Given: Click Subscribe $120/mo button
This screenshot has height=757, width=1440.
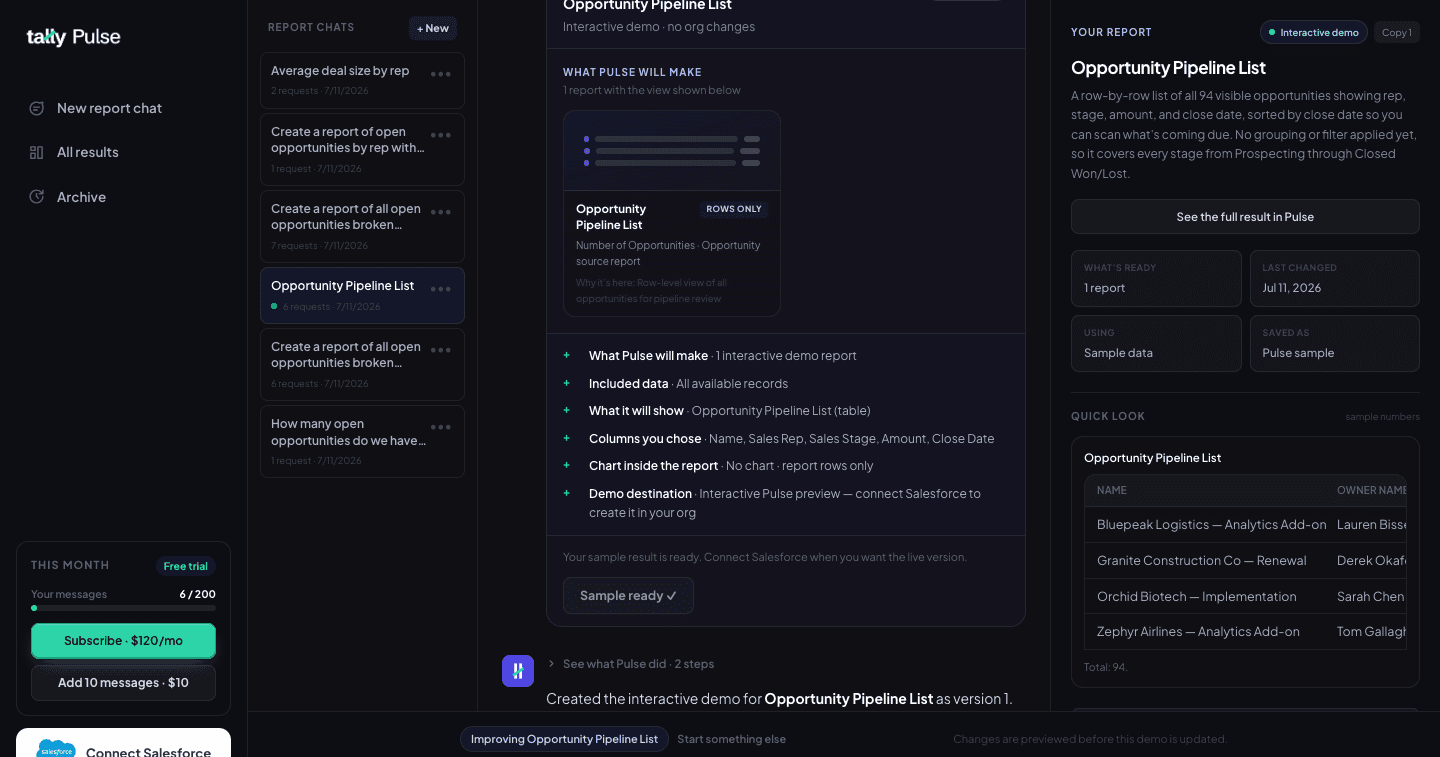Looking at the screenshot, I should click(123, 640).
